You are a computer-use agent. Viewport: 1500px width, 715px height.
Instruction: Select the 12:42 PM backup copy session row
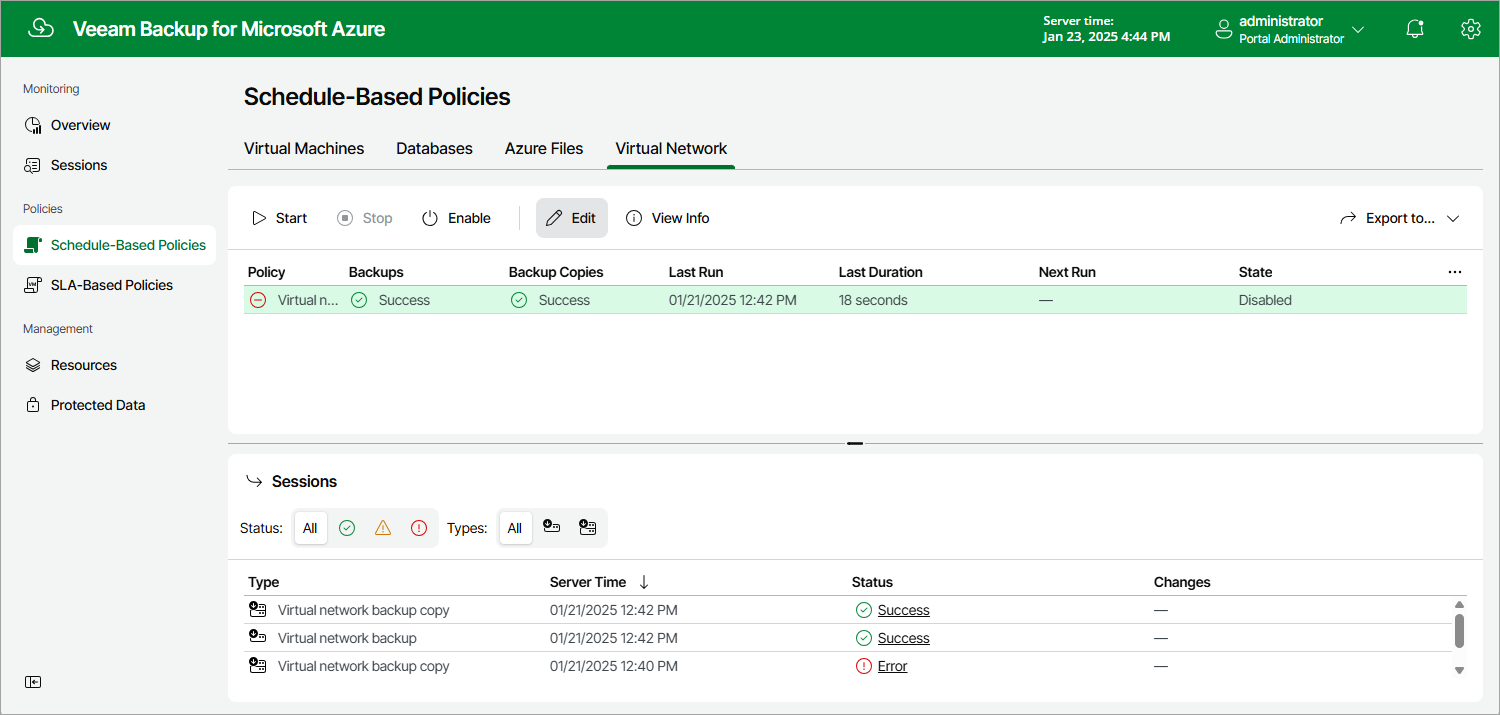[848, 610]
